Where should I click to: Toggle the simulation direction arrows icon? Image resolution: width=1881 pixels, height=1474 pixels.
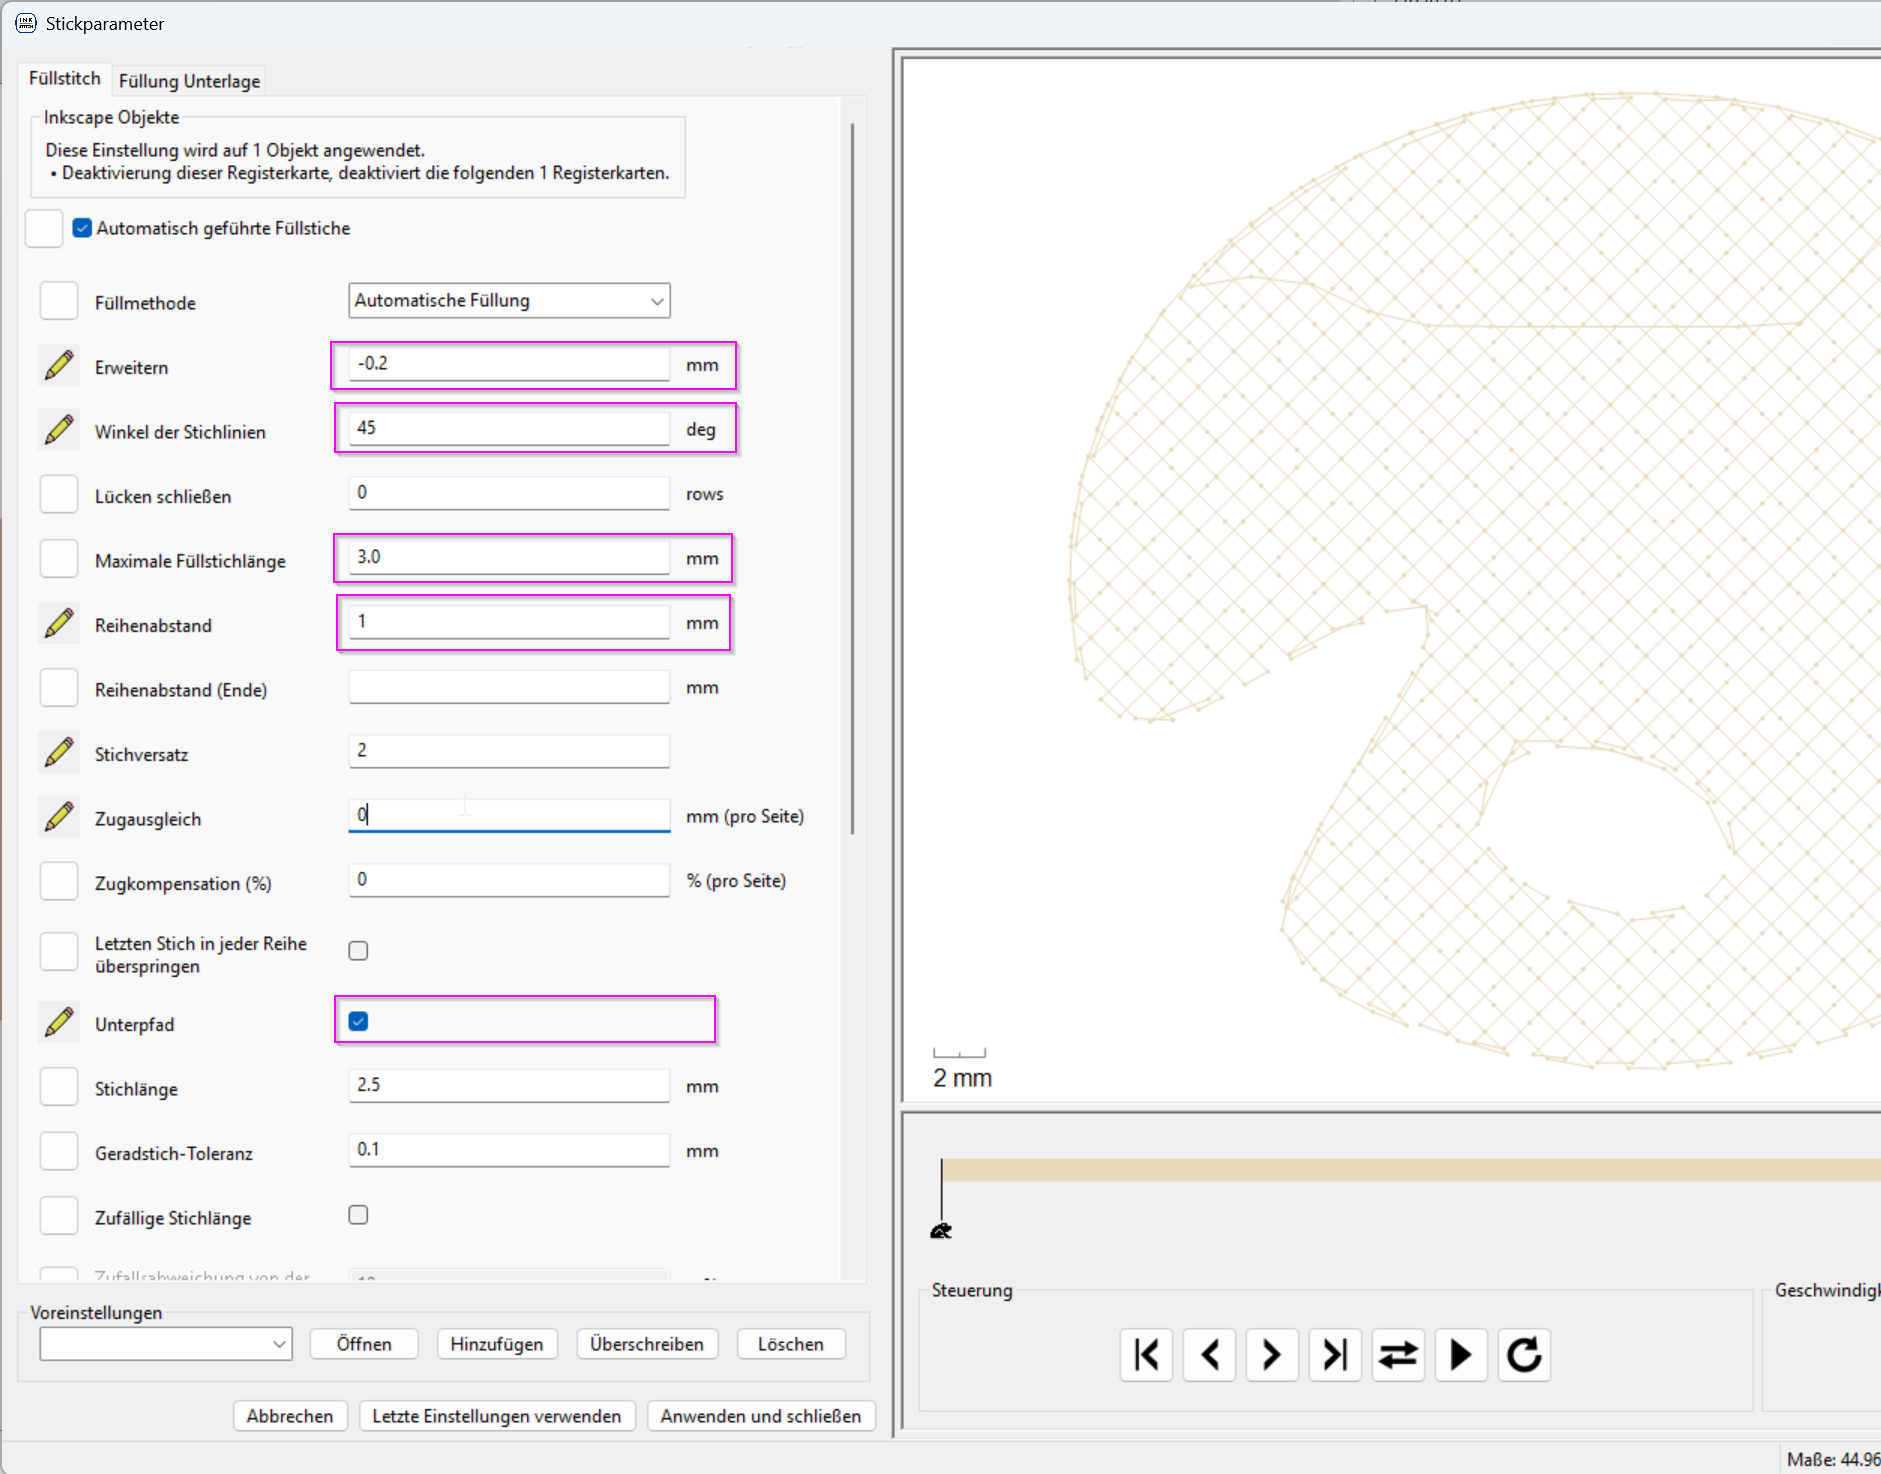[1398, 1355]
